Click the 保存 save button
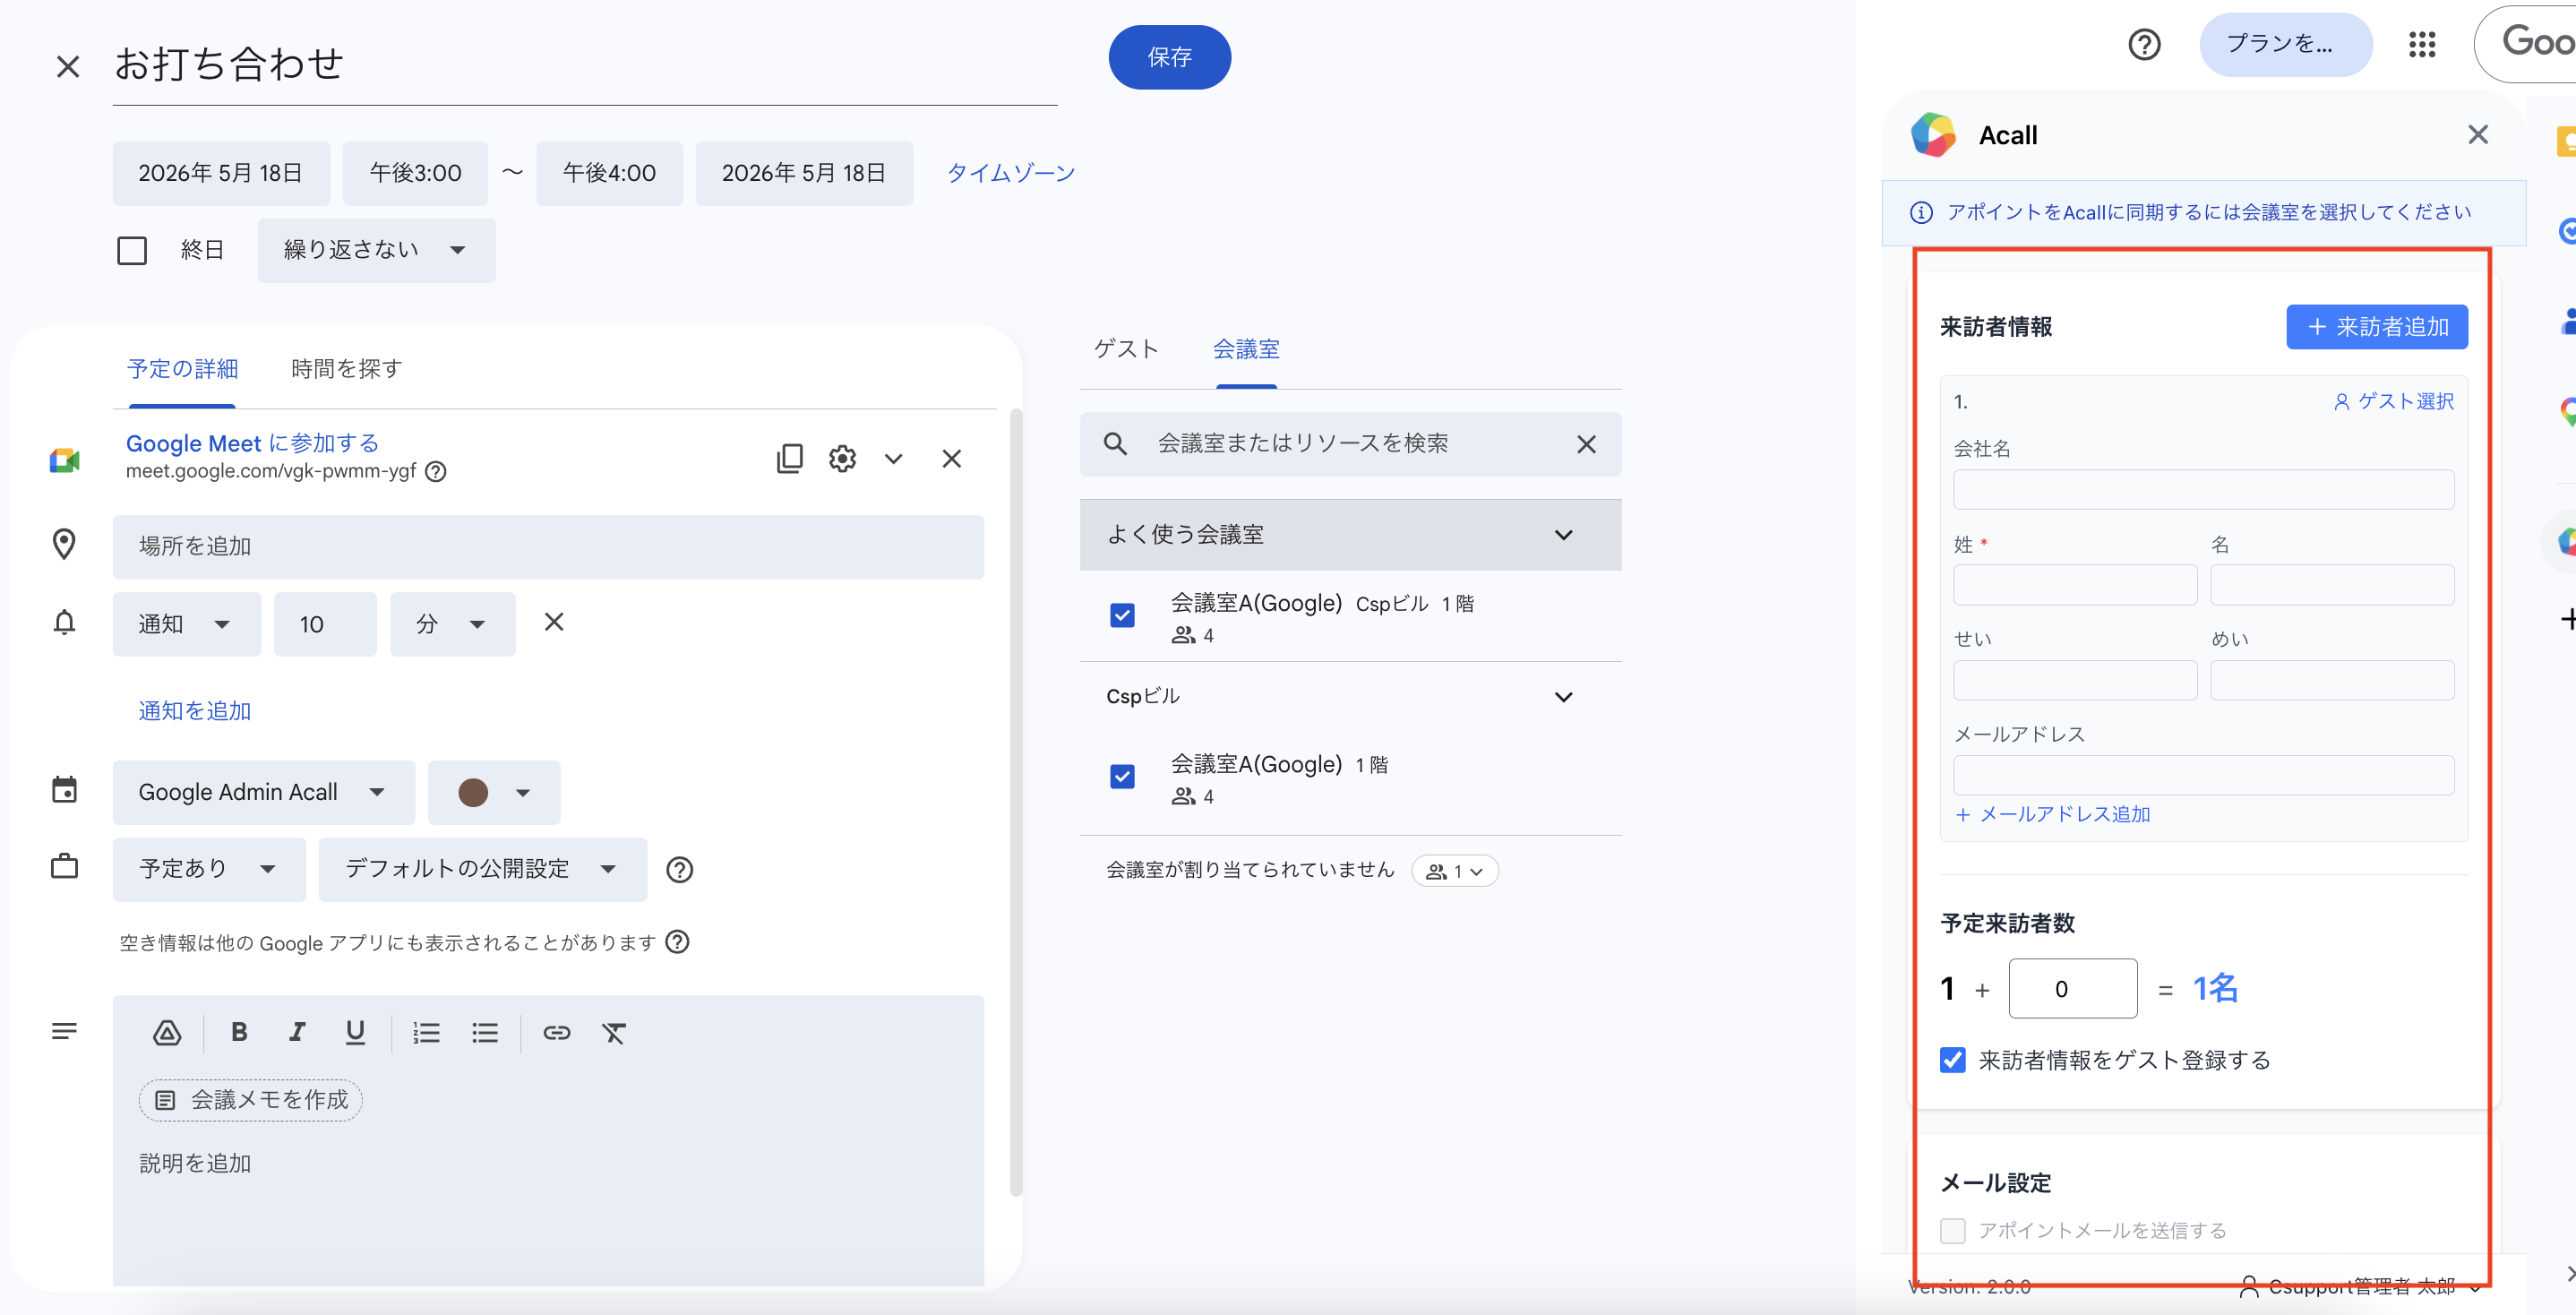 (1169, 57)
